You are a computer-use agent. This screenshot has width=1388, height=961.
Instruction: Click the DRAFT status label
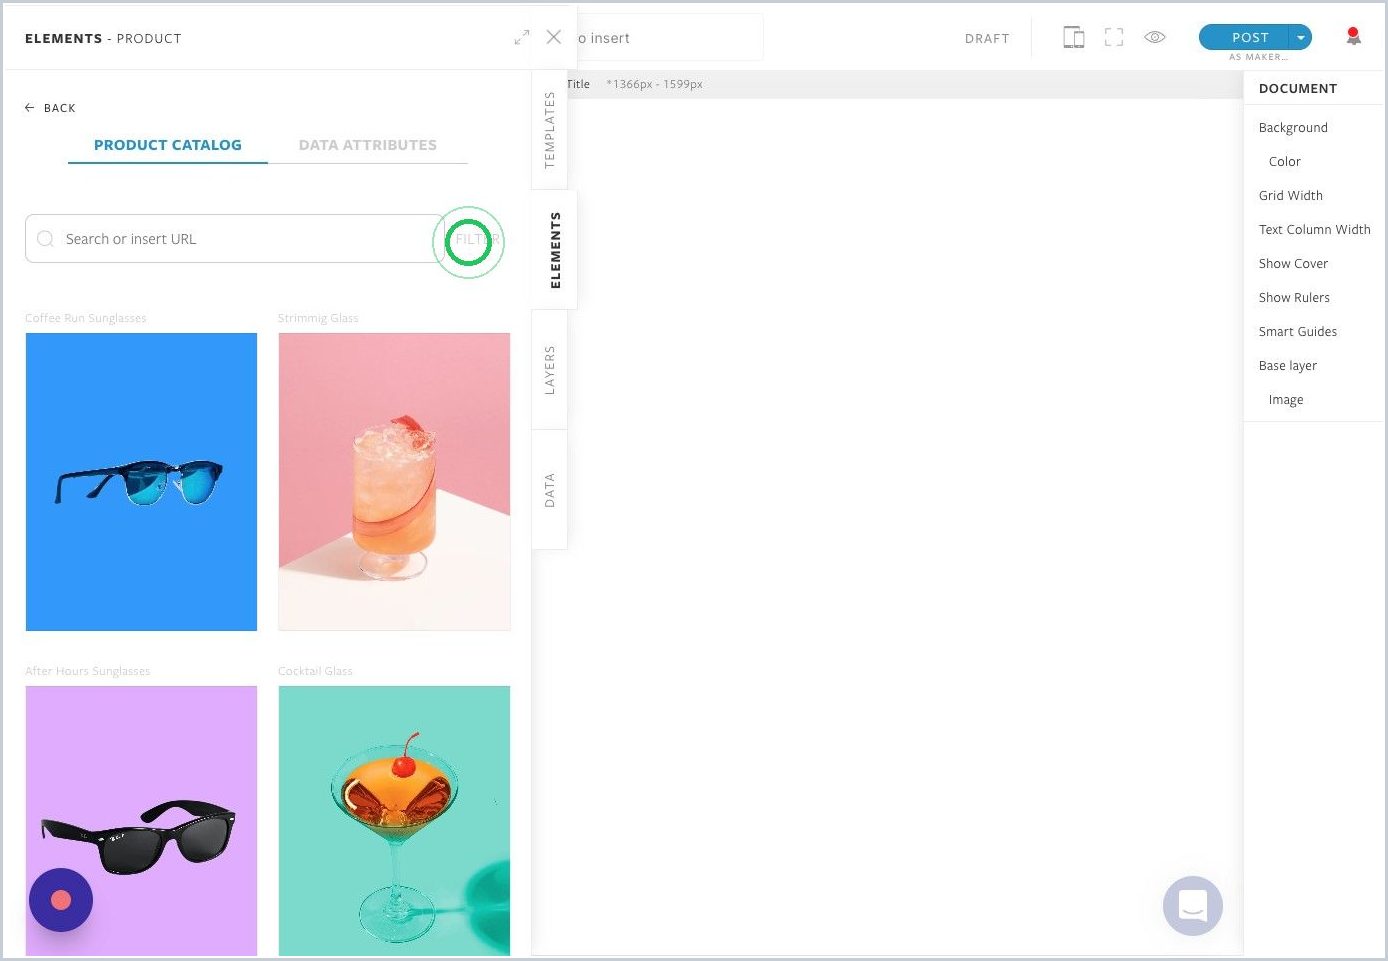[x=987, y=39]
